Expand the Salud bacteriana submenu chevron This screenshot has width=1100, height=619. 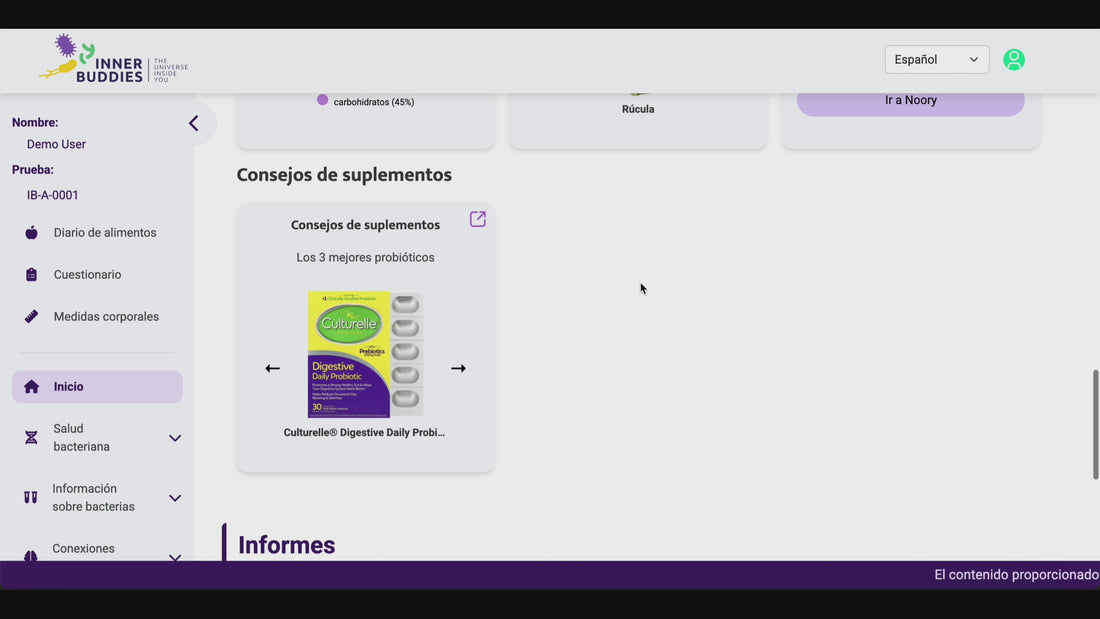pyautogui.click(x=175, y=438)
